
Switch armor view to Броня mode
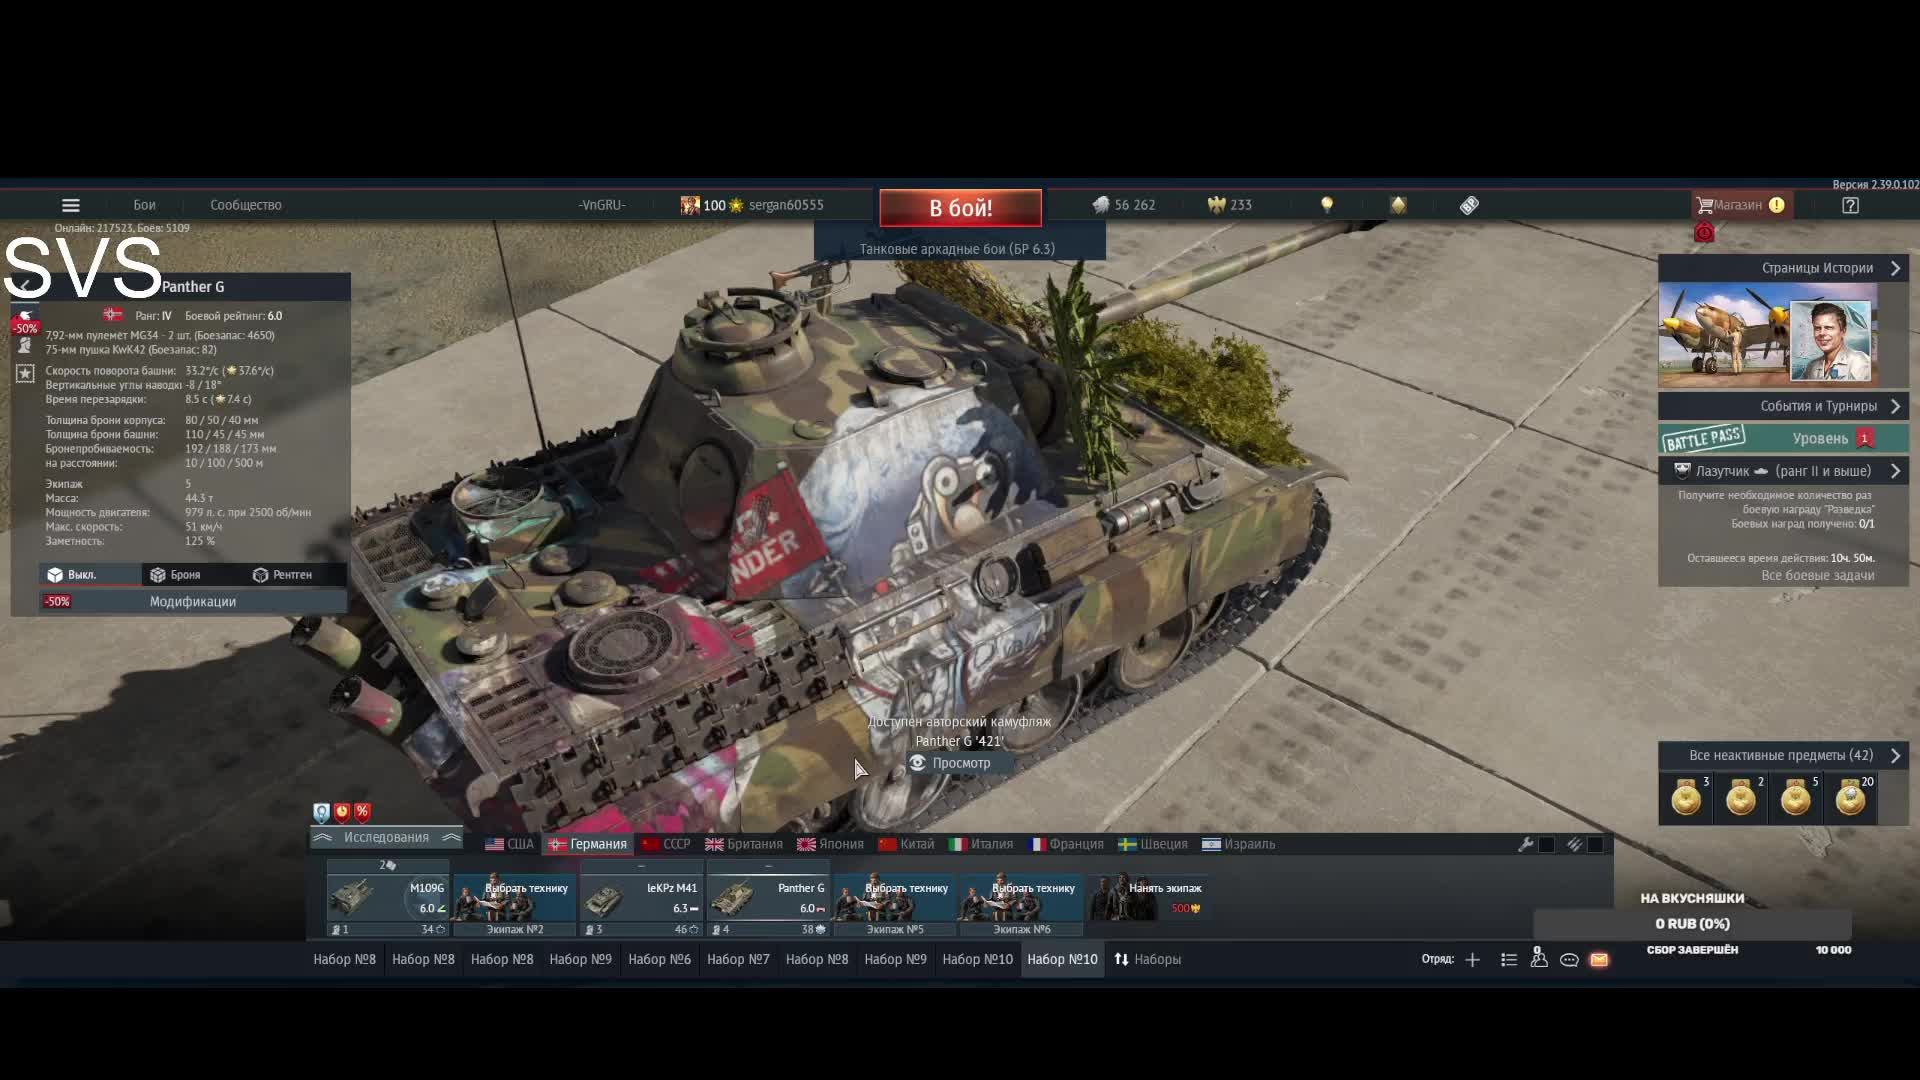175,575
